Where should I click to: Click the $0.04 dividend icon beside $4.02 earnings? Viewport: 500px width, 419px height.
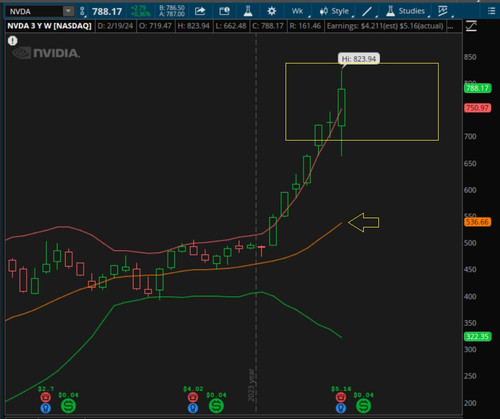(216, 406)
